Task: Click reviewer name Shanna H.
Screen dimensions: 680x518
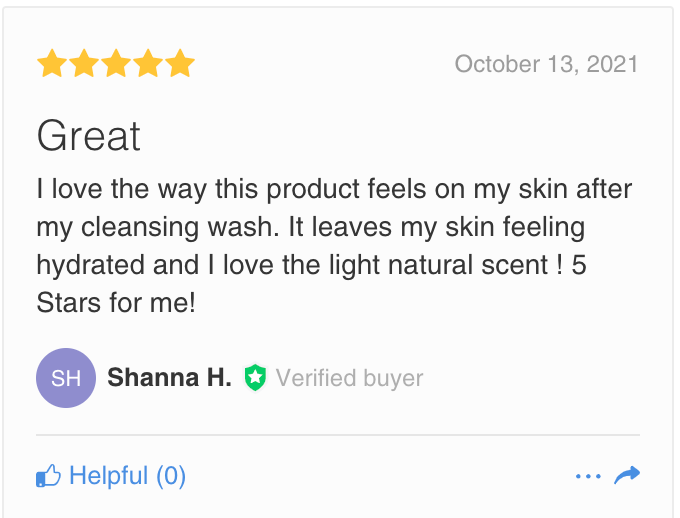Action: tap(169, 378)
